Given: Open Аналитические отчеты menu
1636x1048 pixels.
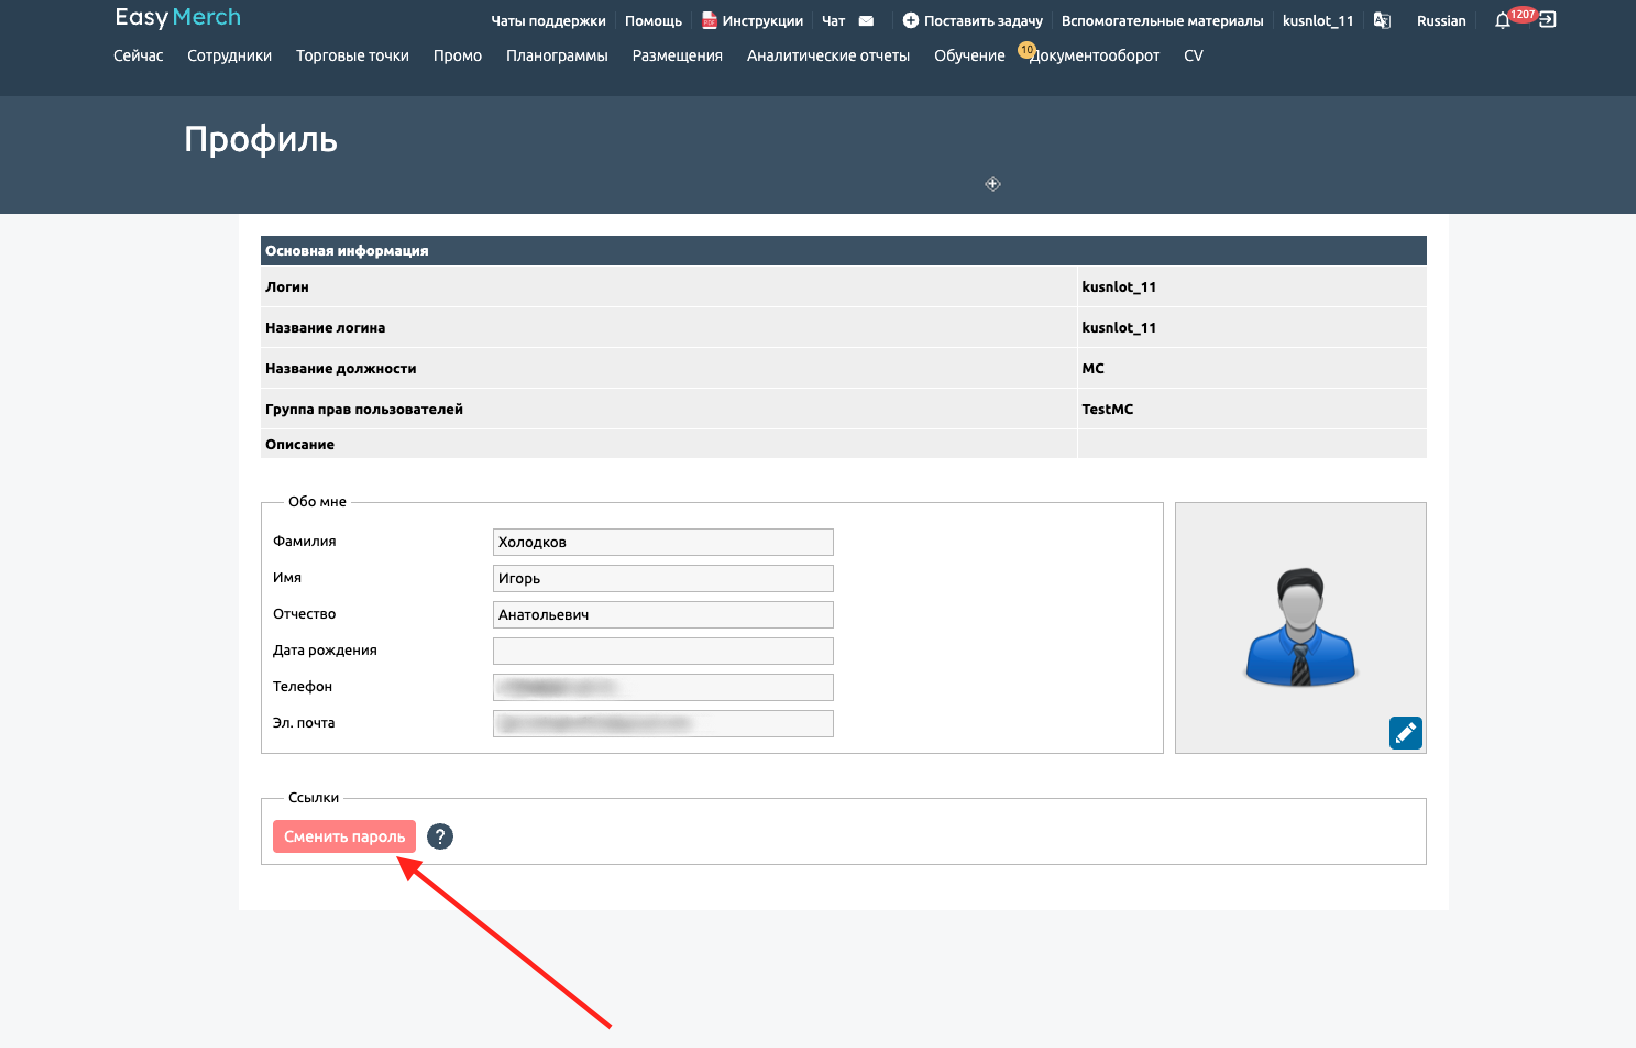Looking at the screenshot, I should [x=828, y=56].
